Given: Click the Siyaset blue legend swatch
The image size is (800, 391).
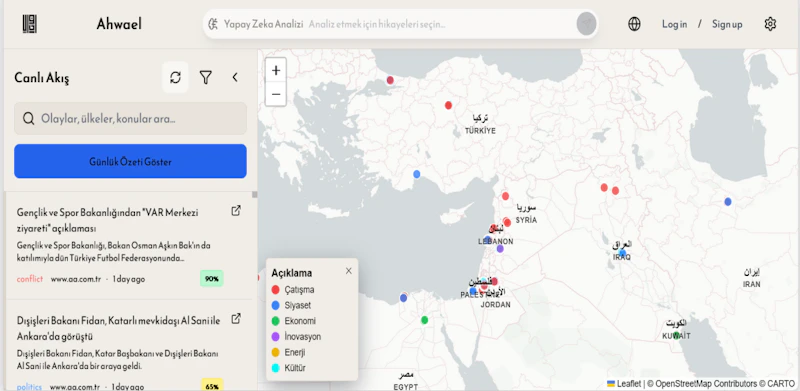Looking at the screenshot, I should tap(276, 305).
